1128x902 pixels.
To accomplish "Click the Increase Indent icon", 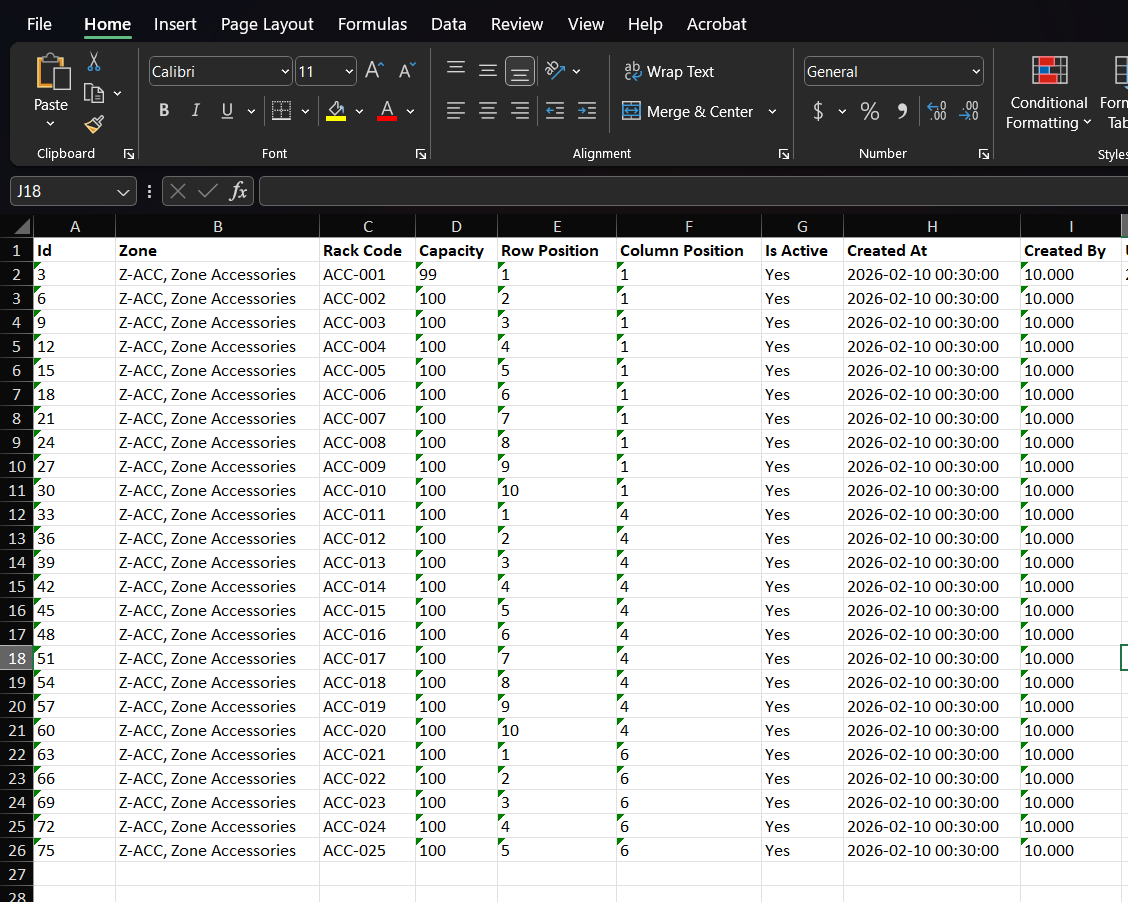I will coord(587,111).
